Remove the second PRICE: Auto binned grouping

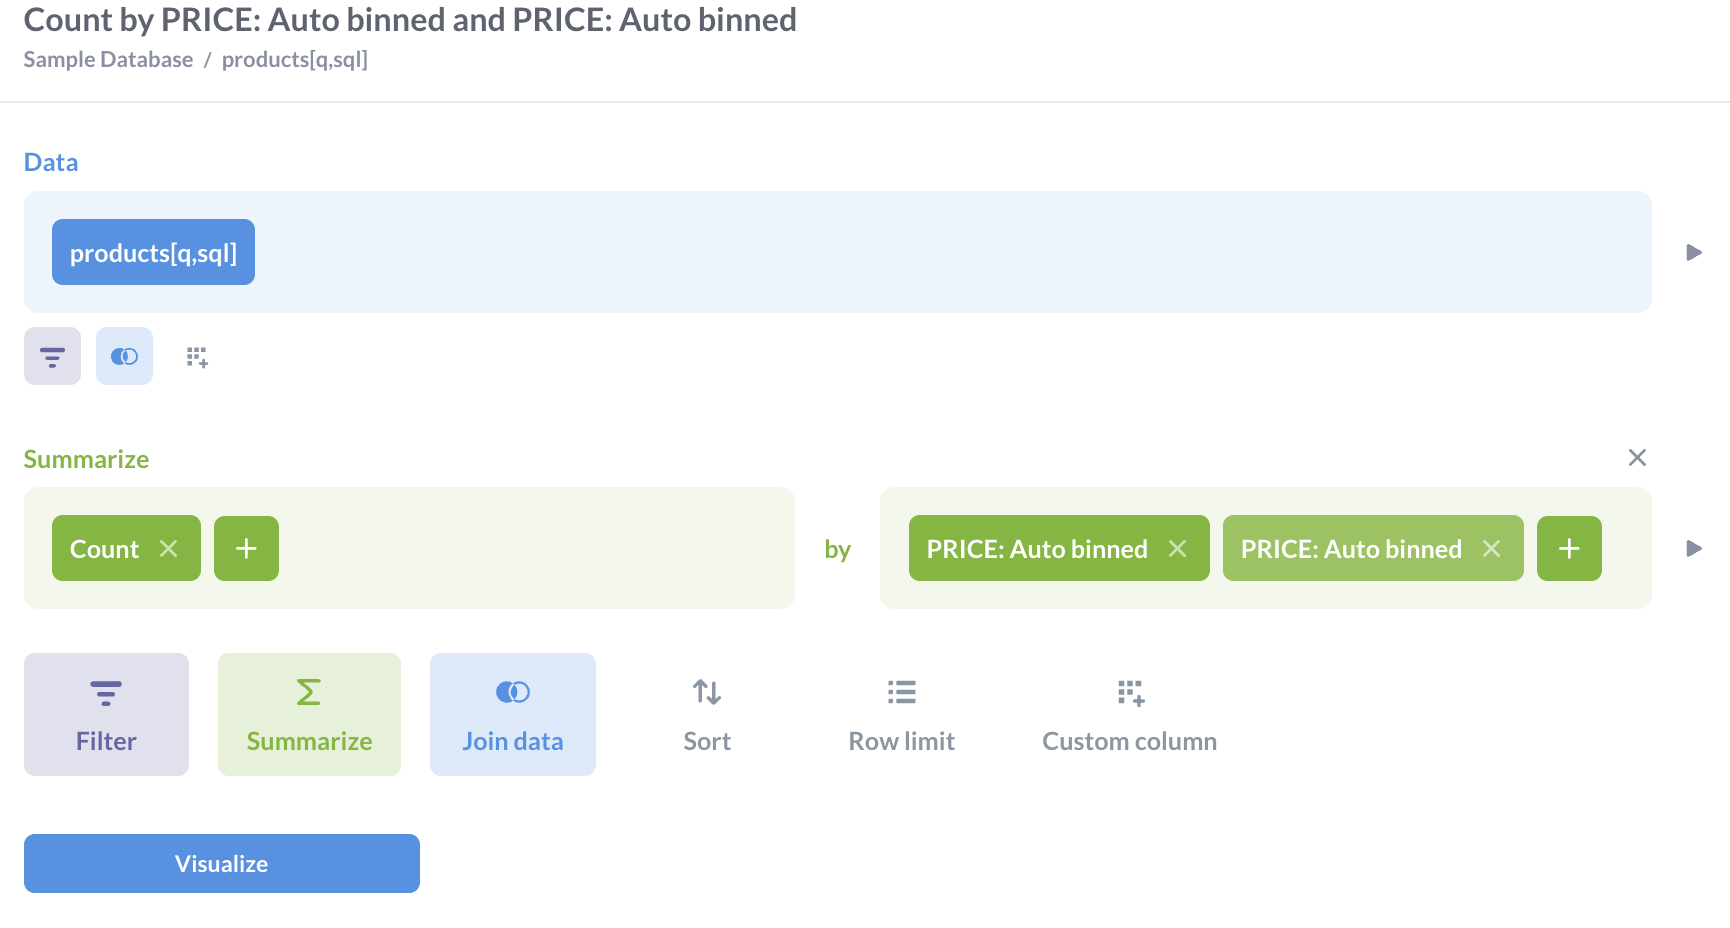point(1492,548)
